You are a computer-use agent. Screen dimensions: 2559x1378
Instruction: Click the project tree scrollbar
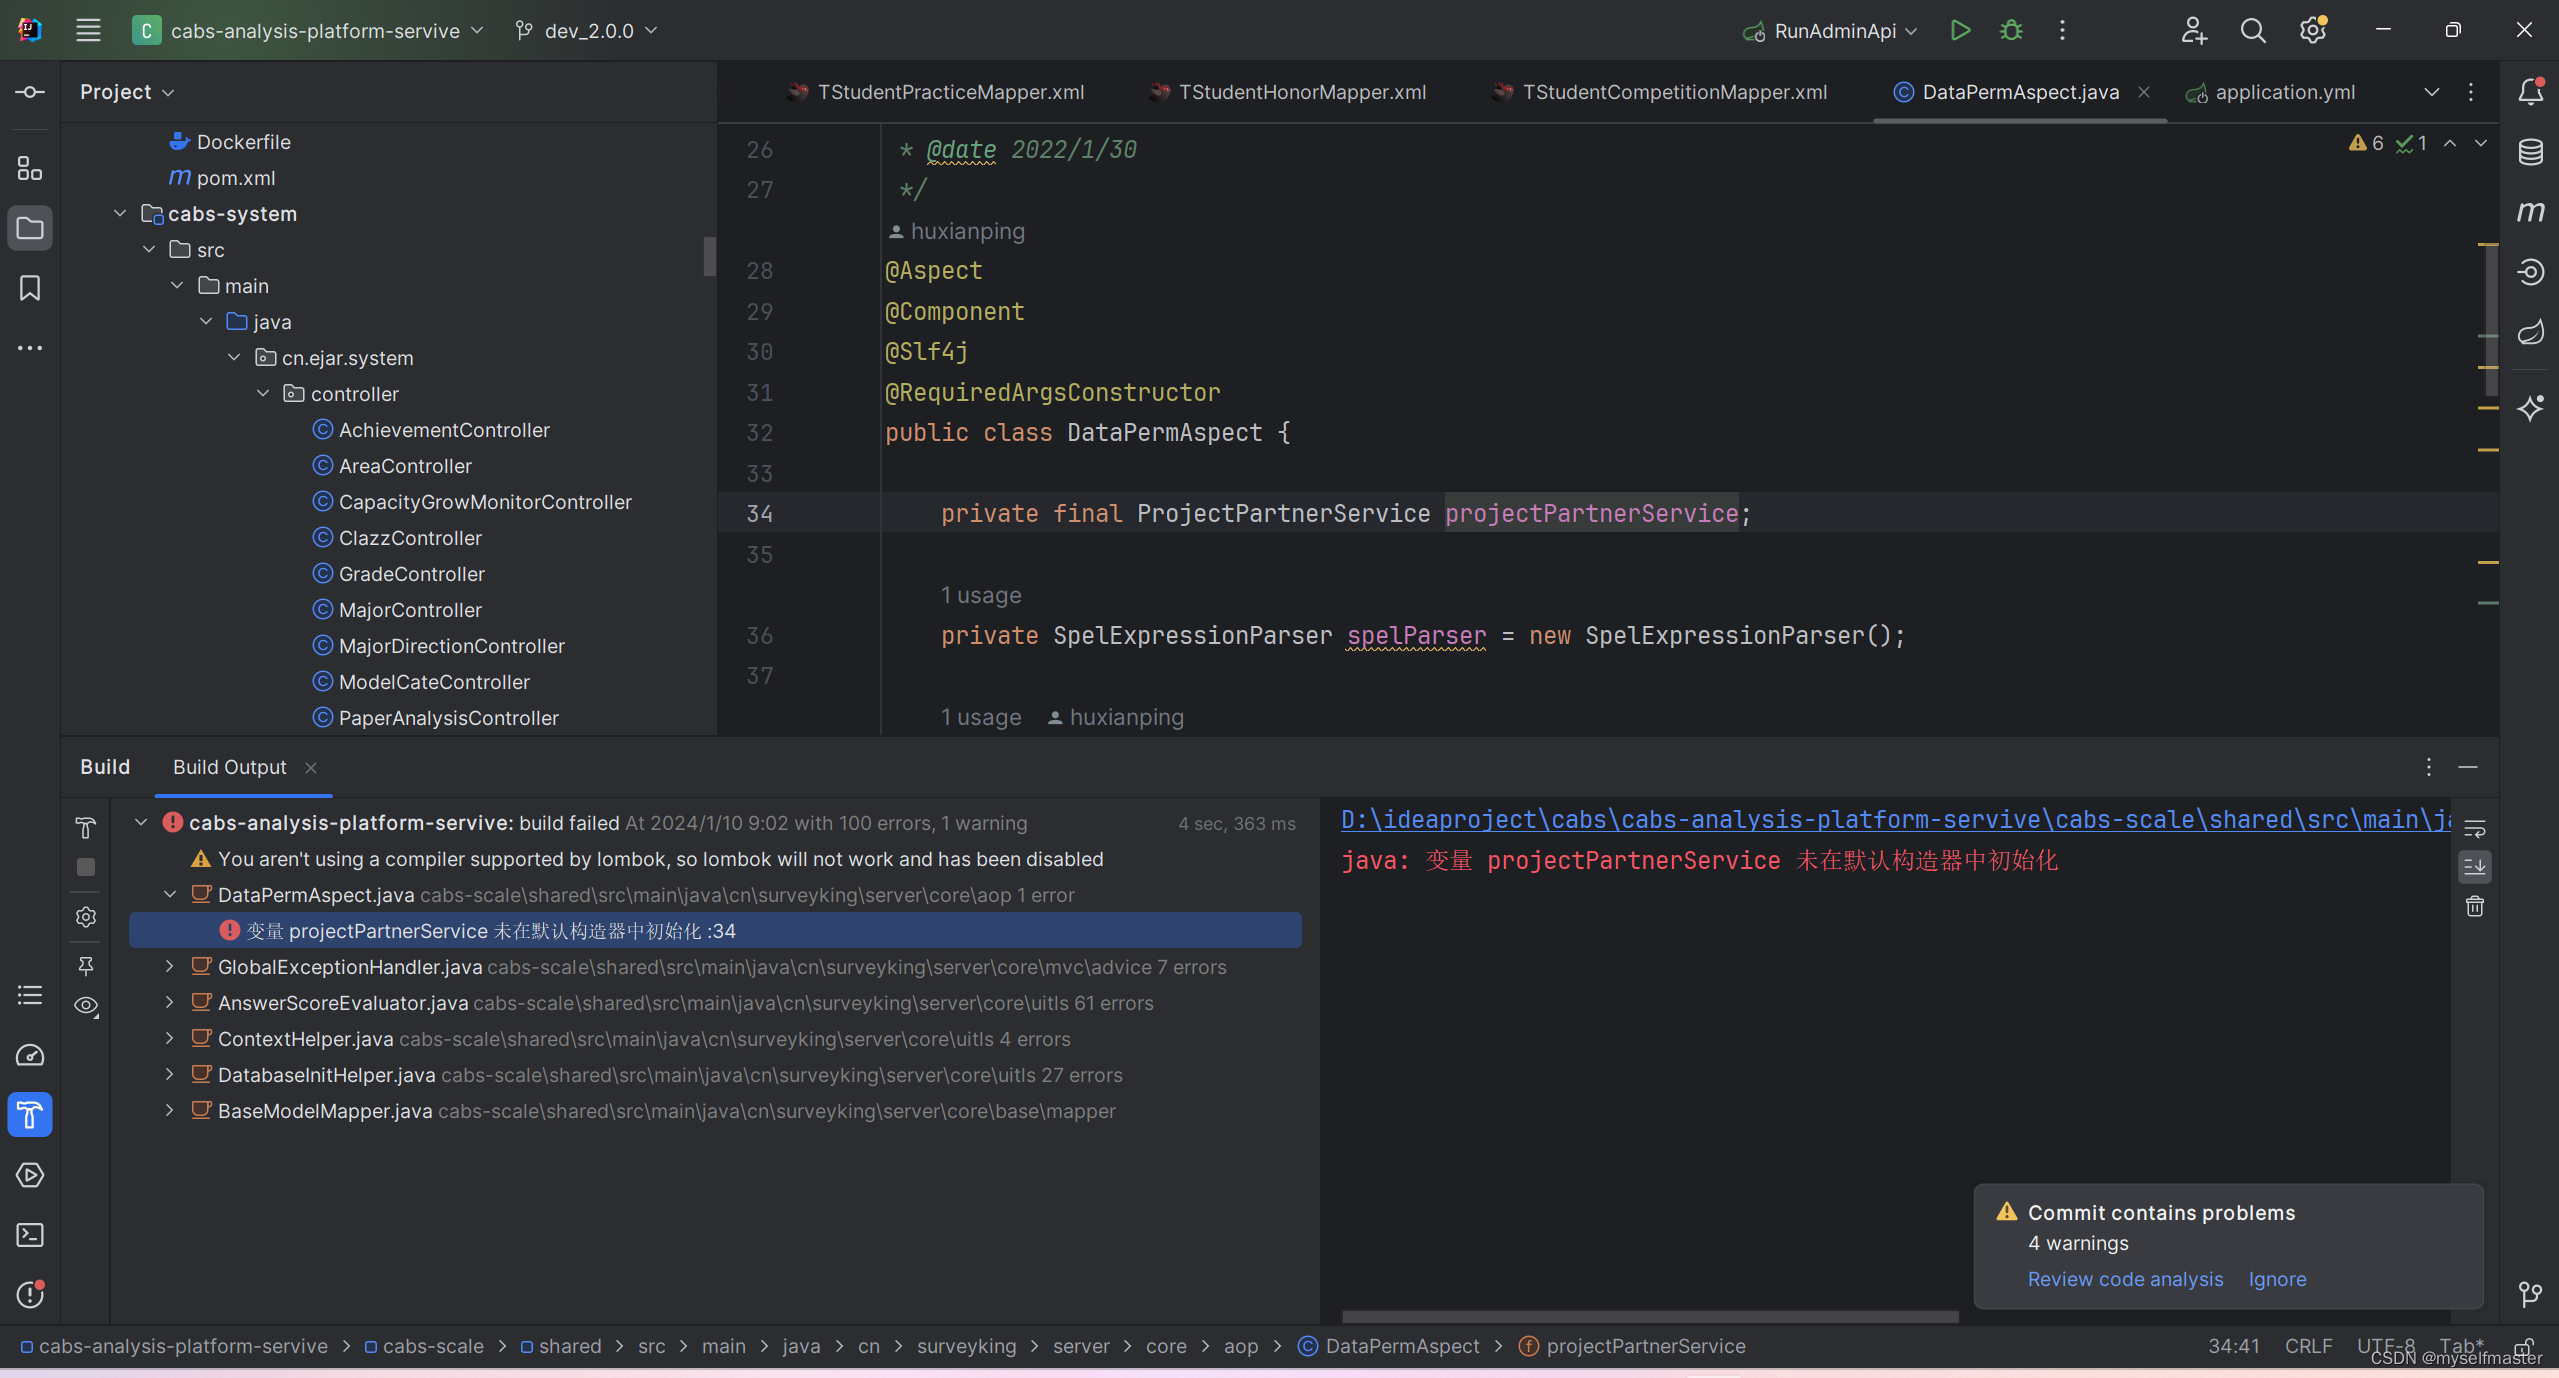pyautogui.click(x=709, y=256)
